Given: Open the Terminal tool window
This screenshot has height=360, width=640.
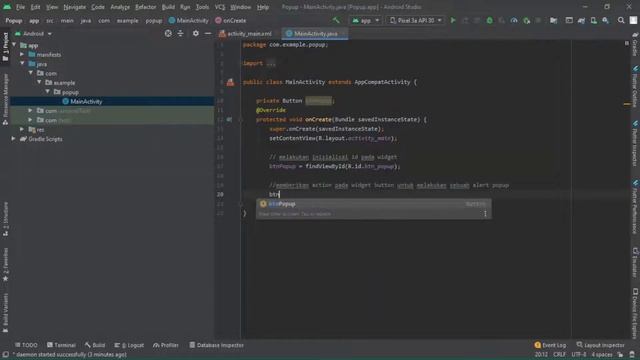Looking at the screenshot, I should tap(61, 345).
